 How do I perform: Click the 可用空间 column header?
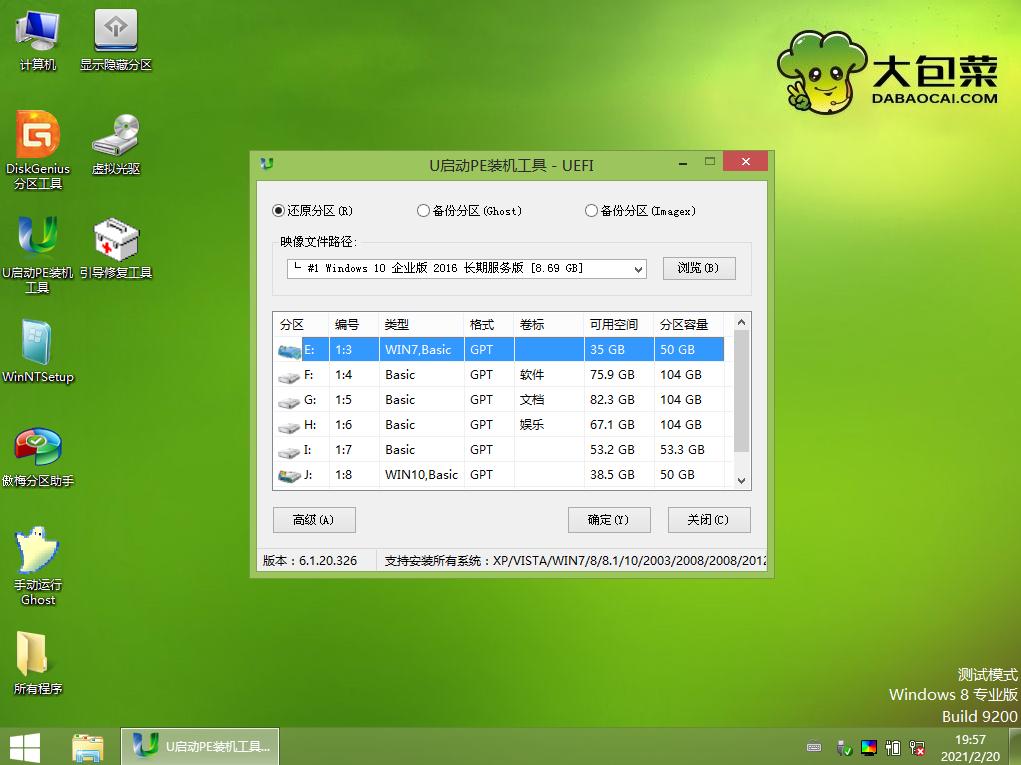coord(619,324)
